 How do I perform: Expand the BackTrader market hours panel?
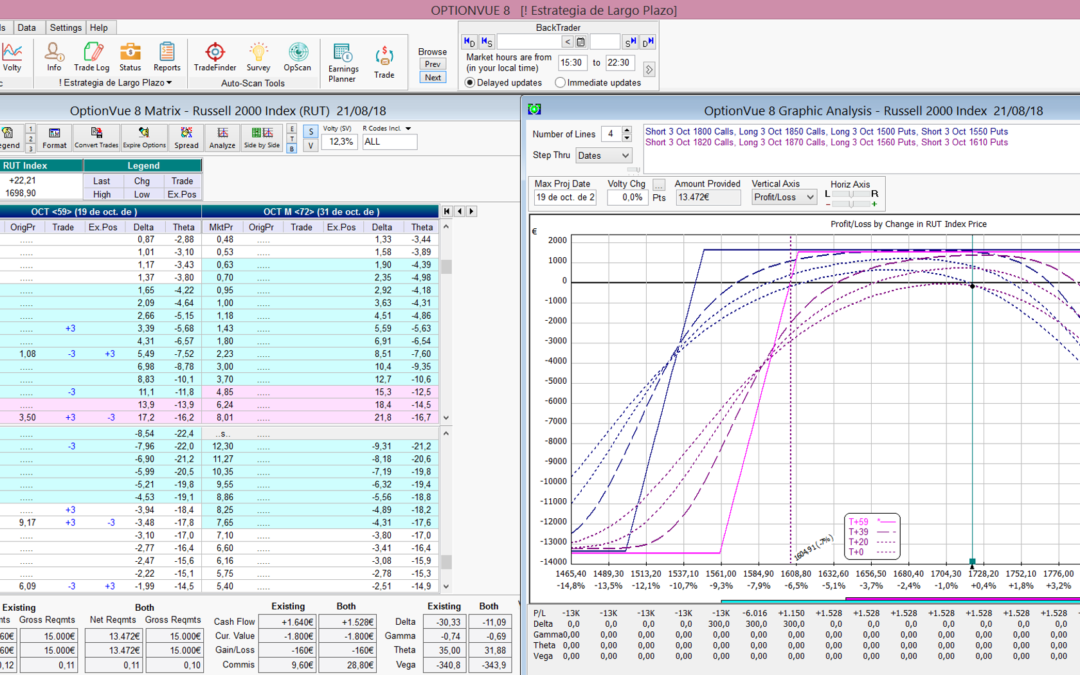pyautogui.click(x=649, y=70)
